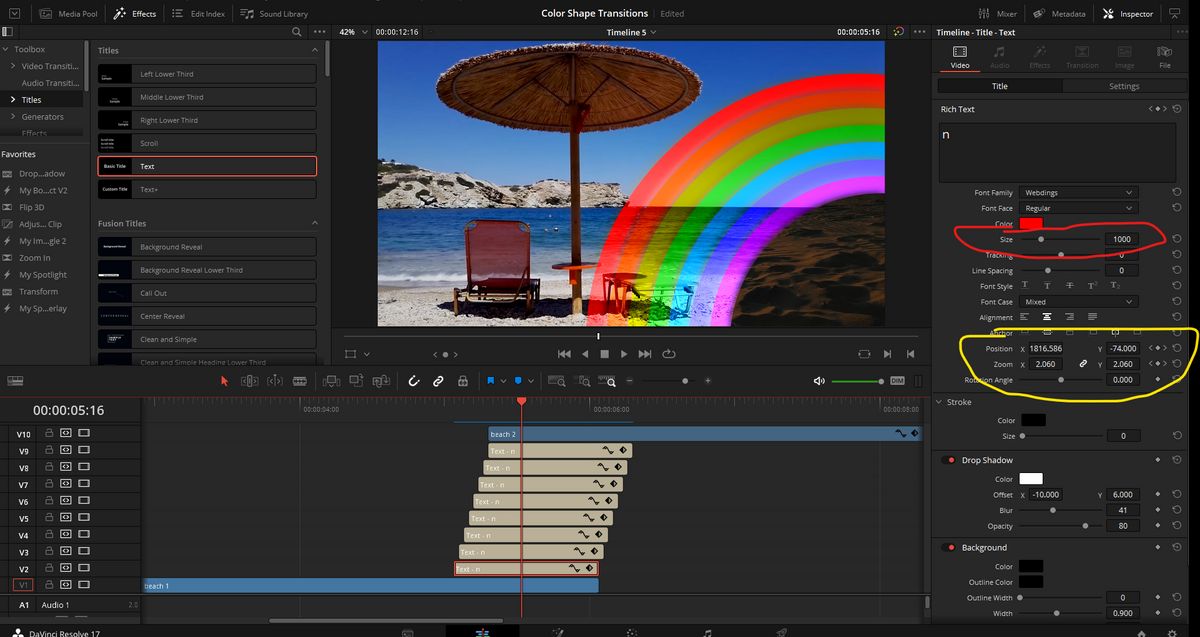This screenshot has height=637, width=1200.
Task: Switch to the Settings tab in the Inspector
Action: pyautogui.click(x=1124, y=86)
